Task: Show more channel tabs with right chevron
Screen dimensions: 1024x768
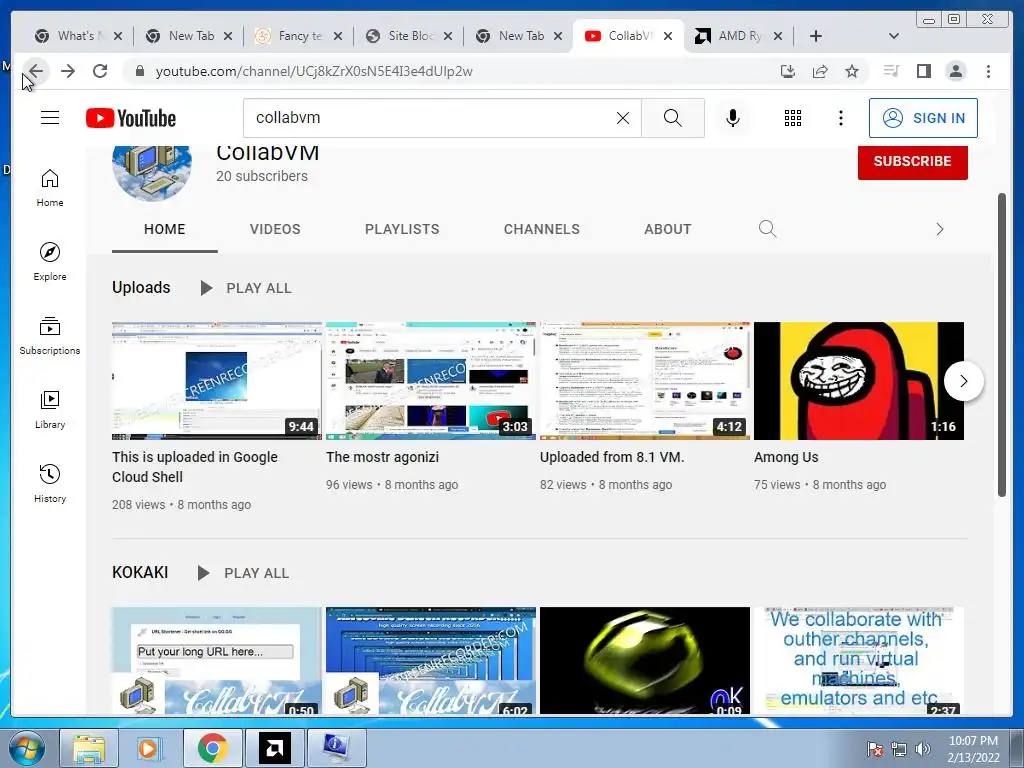Action: pos(940,229)
